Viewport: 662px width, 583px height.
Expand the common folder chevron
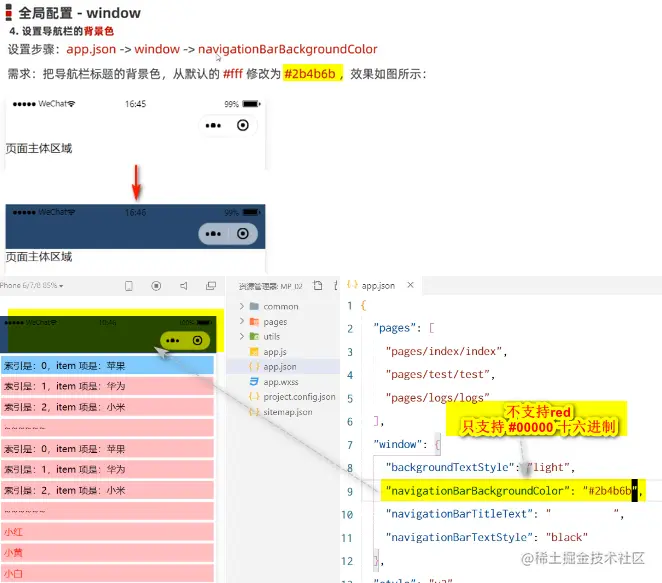(x=242, y=306)
